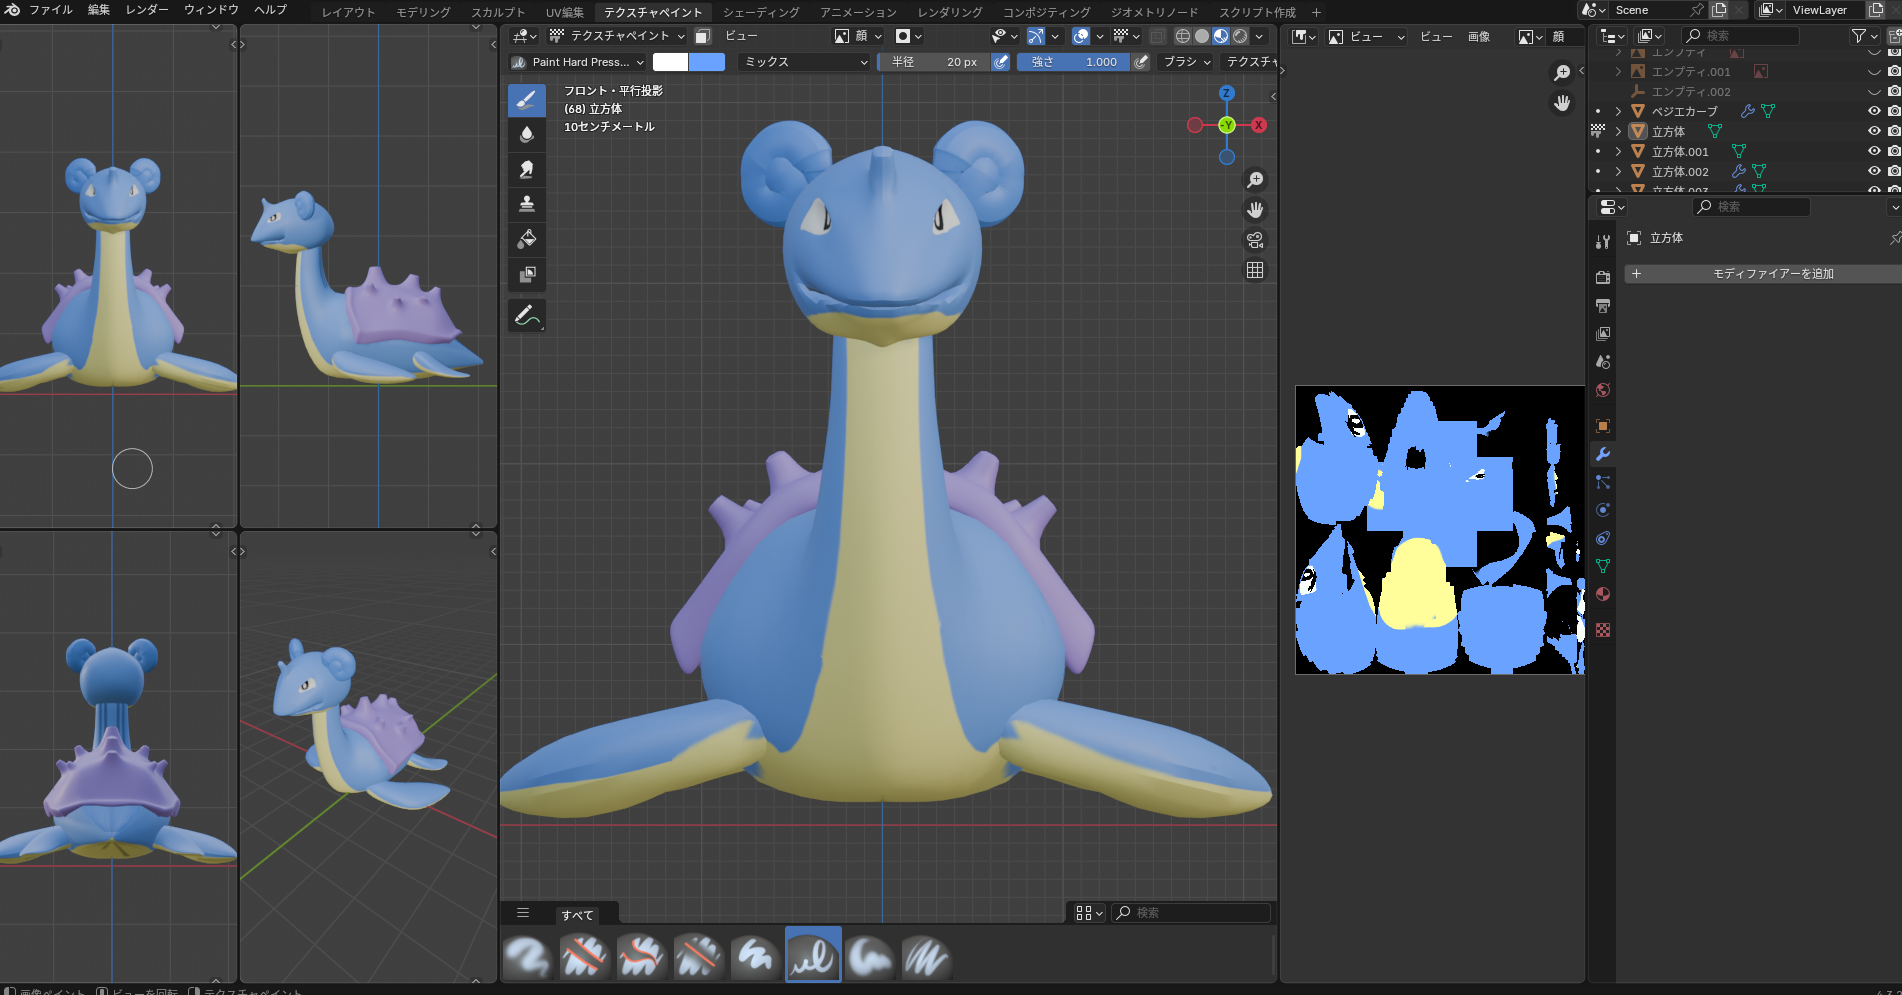This screenshot has height=995, width=1902.
Task: Hide ベジエカーブ using its eye icon
Action: (x=1874, y=111)
